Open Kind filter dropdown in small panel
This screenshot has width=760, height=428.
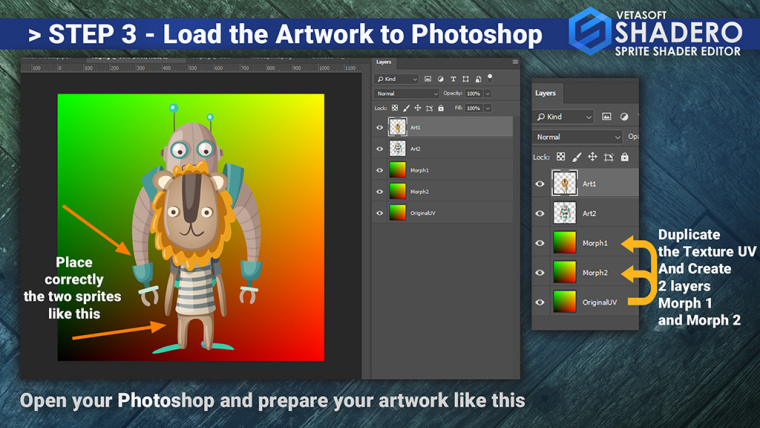click(396, 79)
